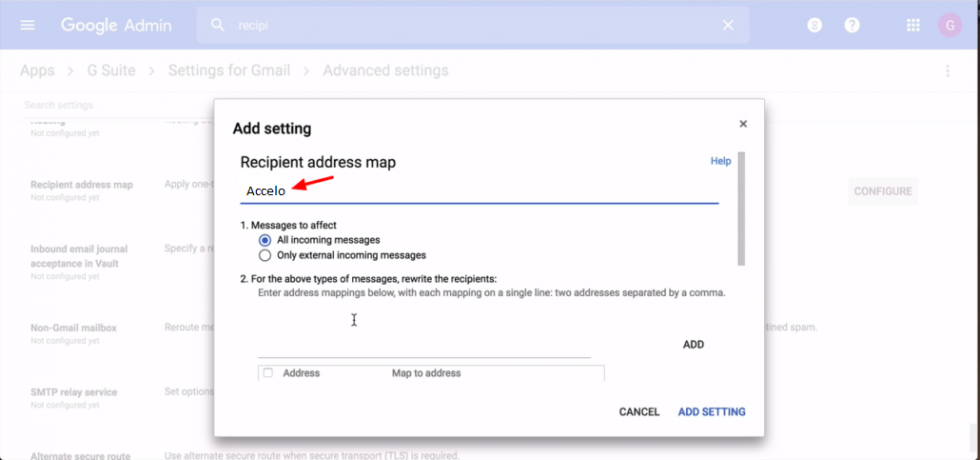Open the hamburger main menu
The image size is (980, 460).
[x=27, y=25]
